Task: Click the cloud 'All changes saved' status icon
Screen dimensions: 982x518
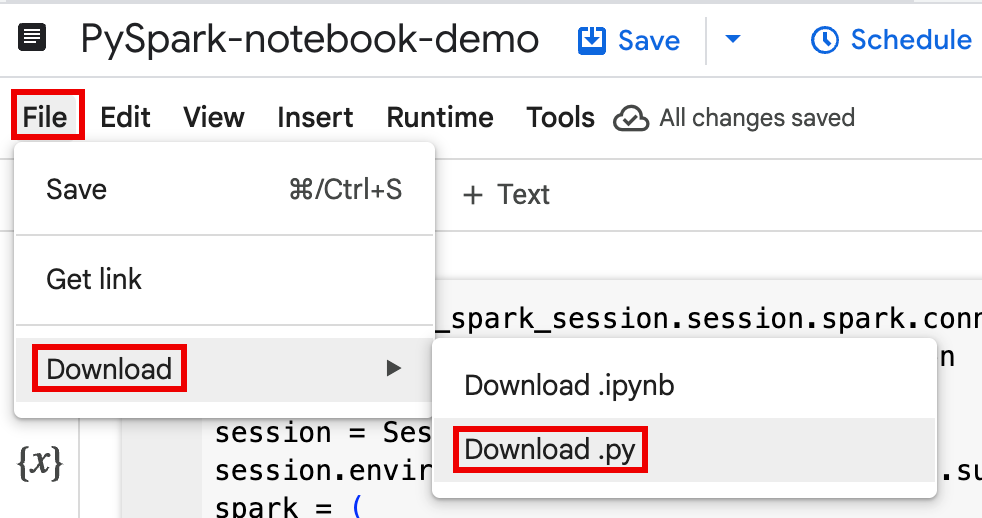Action: click(631, 118)
